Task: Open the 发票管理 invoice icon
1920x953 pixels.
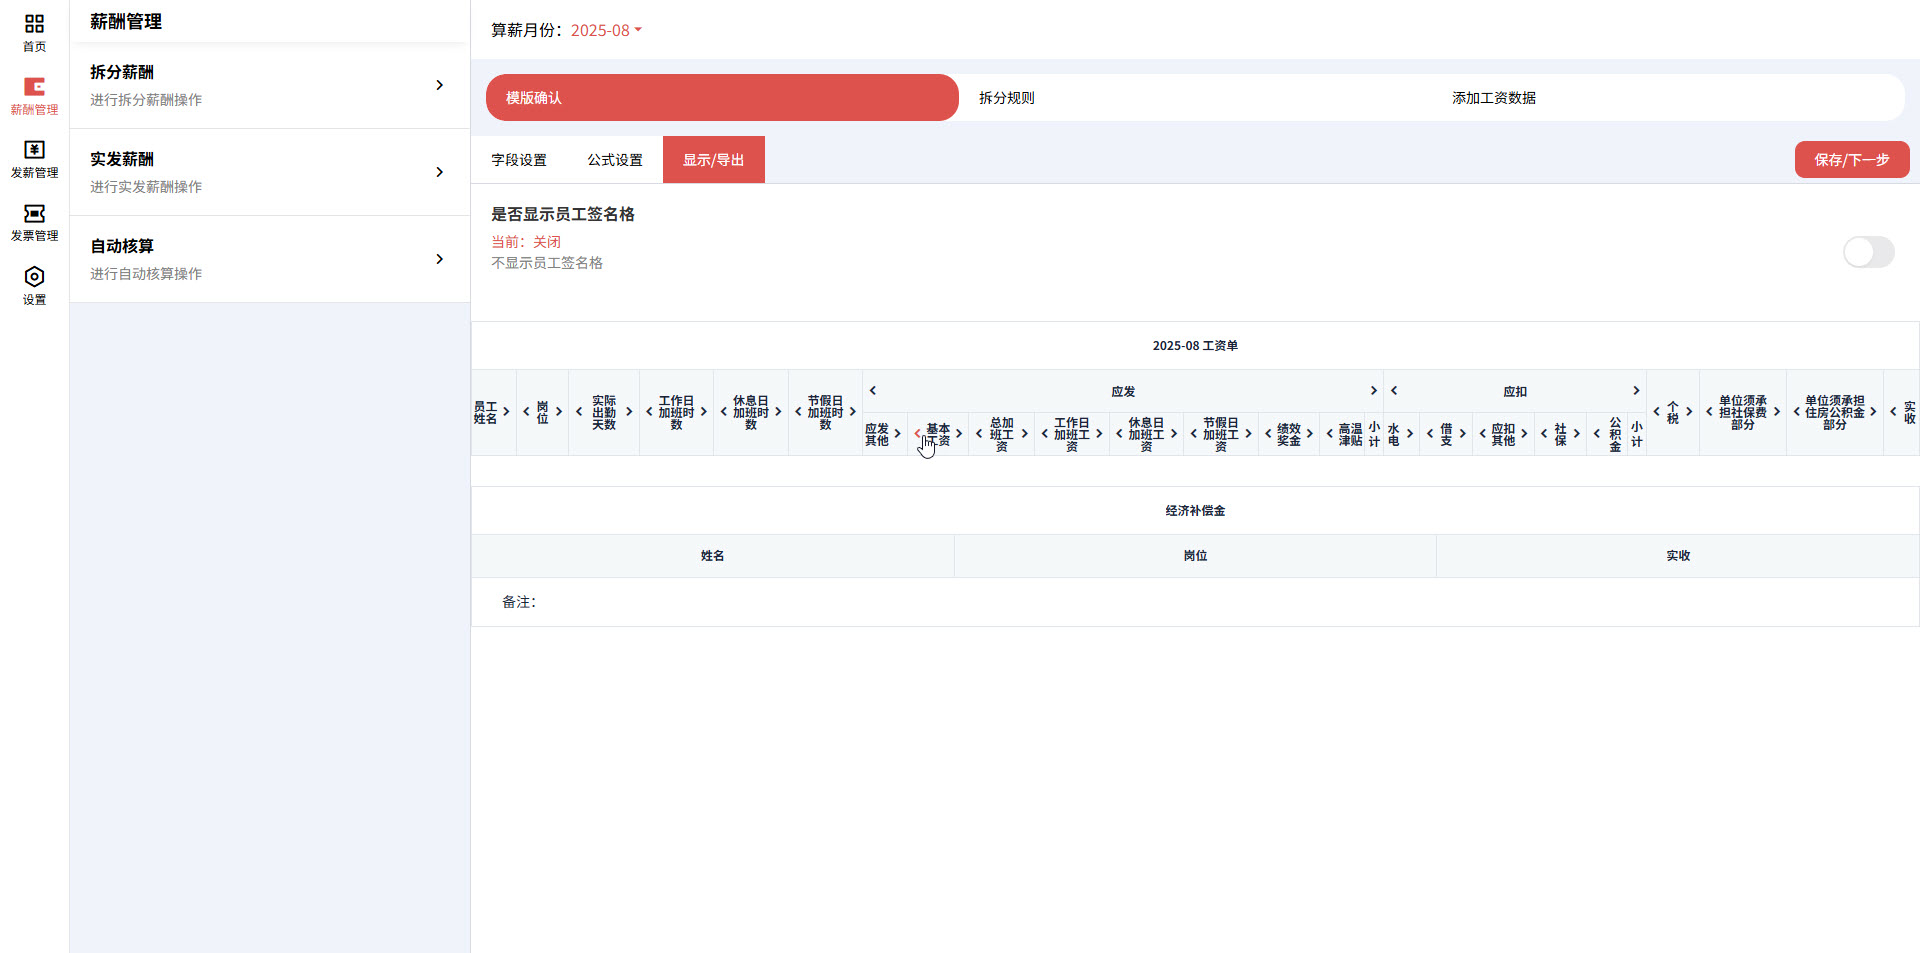Action: (x=34, y=223)
